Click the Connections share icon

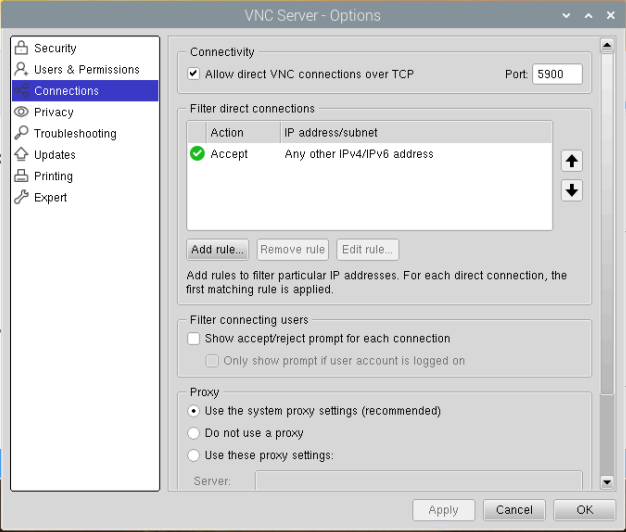point(21,91)
